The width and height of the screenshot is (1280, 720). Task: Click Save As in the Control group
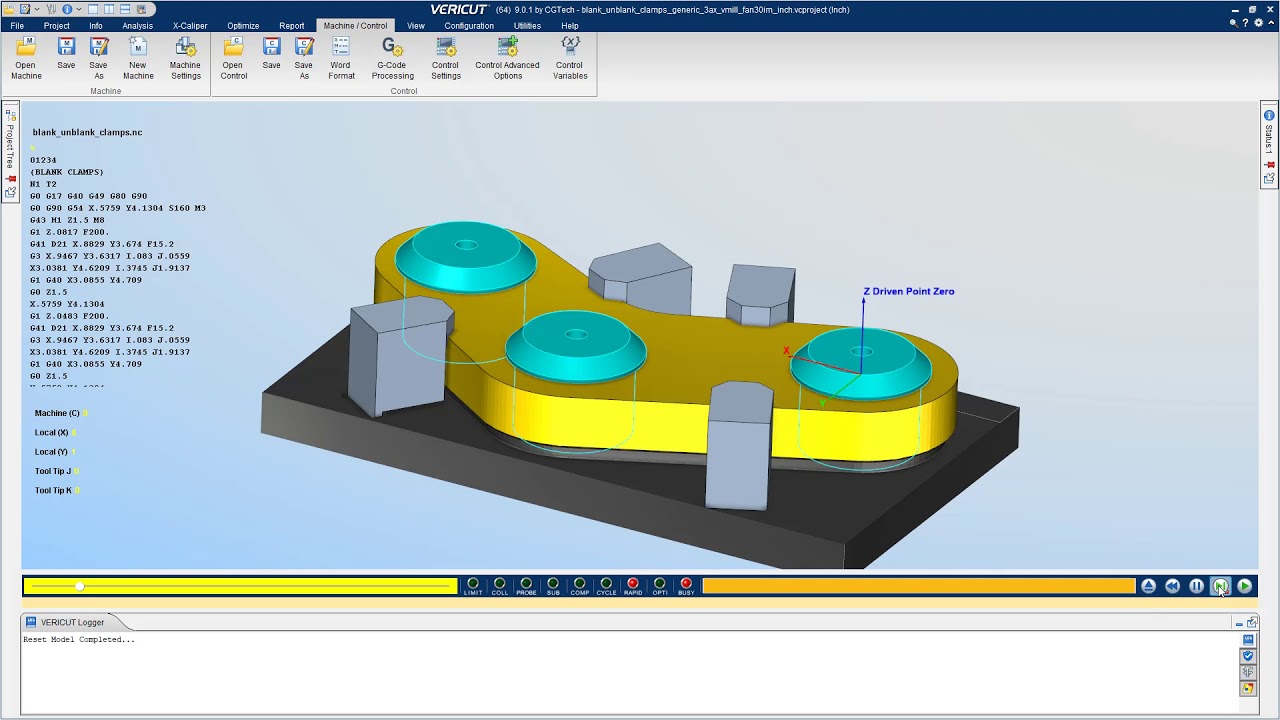coord(304,58)
